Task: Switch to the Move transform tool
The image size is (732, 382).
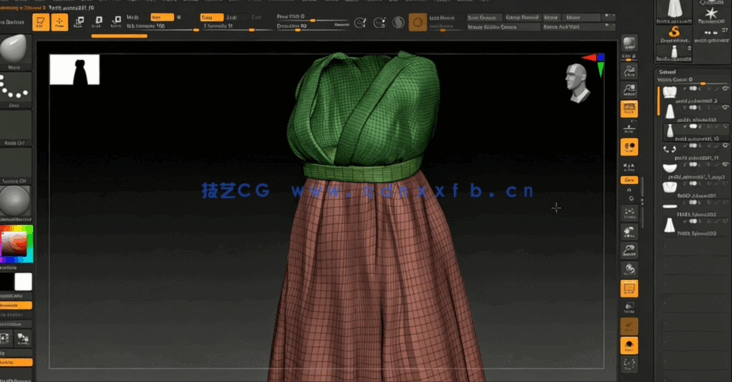Action: (x=79, y=21)
